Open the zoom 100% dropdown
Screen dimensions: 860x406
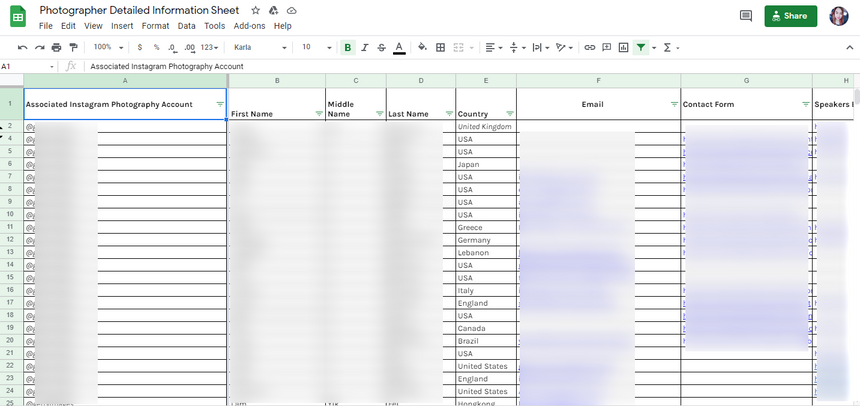pos(107,47)
